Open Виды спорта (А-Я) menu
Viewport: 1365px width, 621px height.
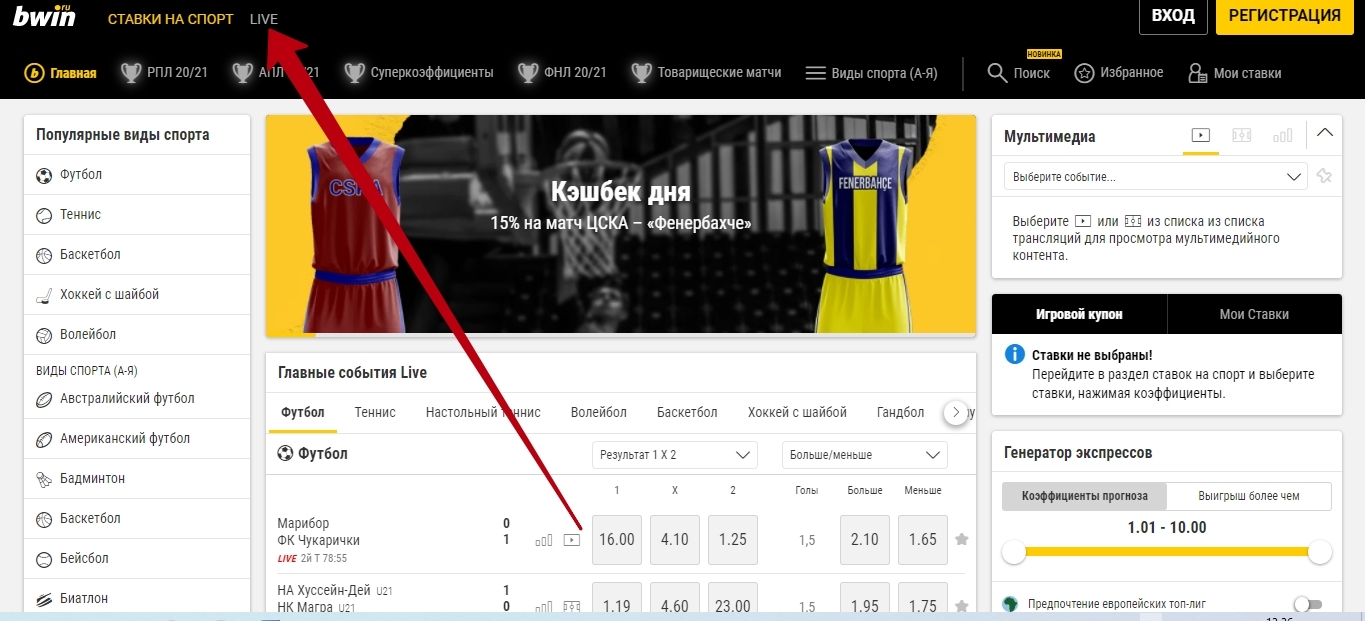871,73
